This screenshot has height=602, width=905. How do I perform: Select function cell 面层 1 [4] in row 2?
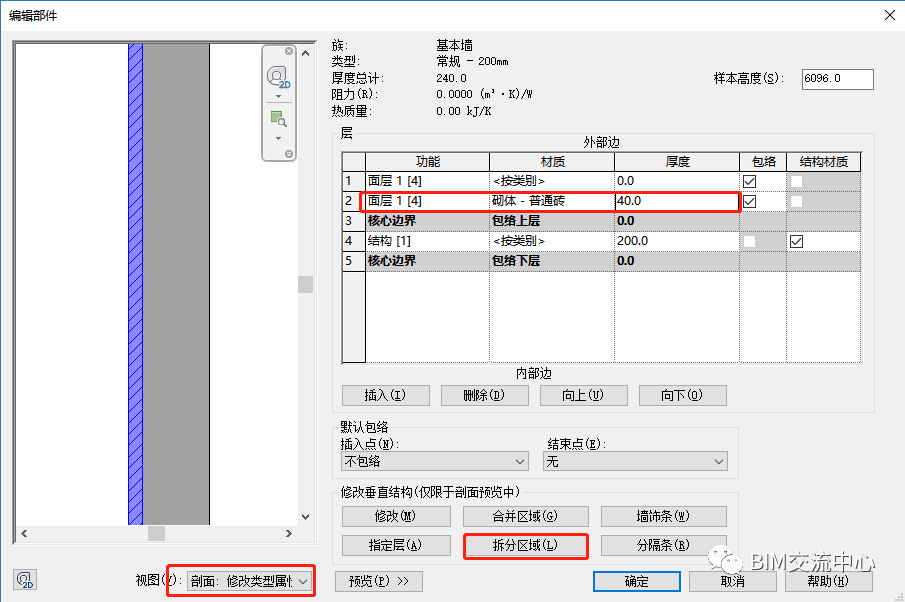click(x=427, y=201)
